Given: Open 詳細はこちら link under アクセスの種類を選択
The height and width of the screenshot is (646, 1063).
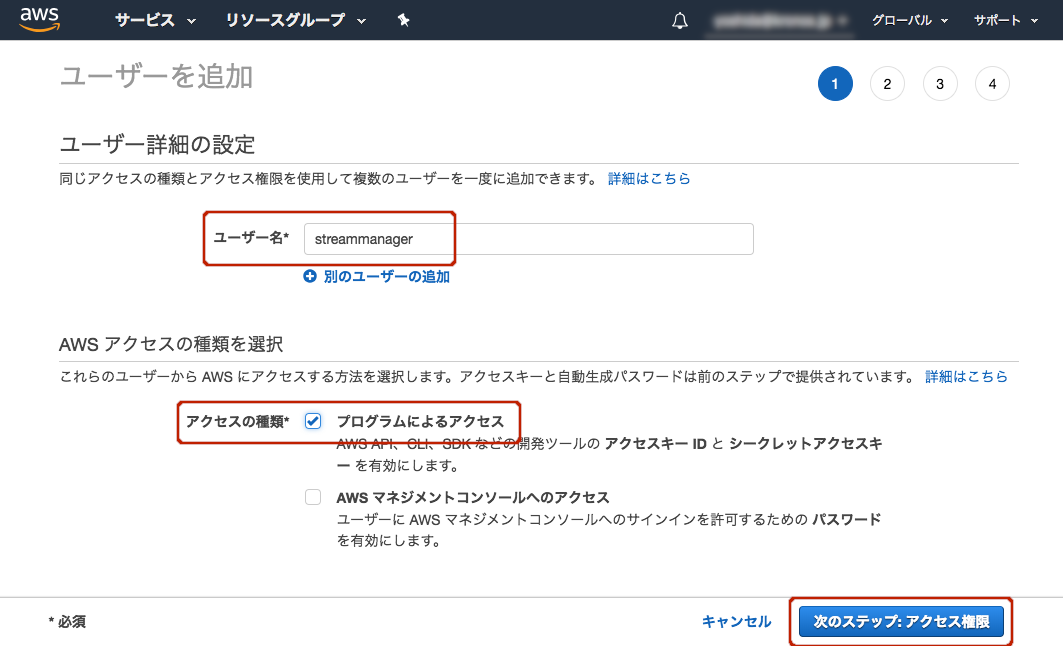Looking at the screenshot, I should coord(966,376).
